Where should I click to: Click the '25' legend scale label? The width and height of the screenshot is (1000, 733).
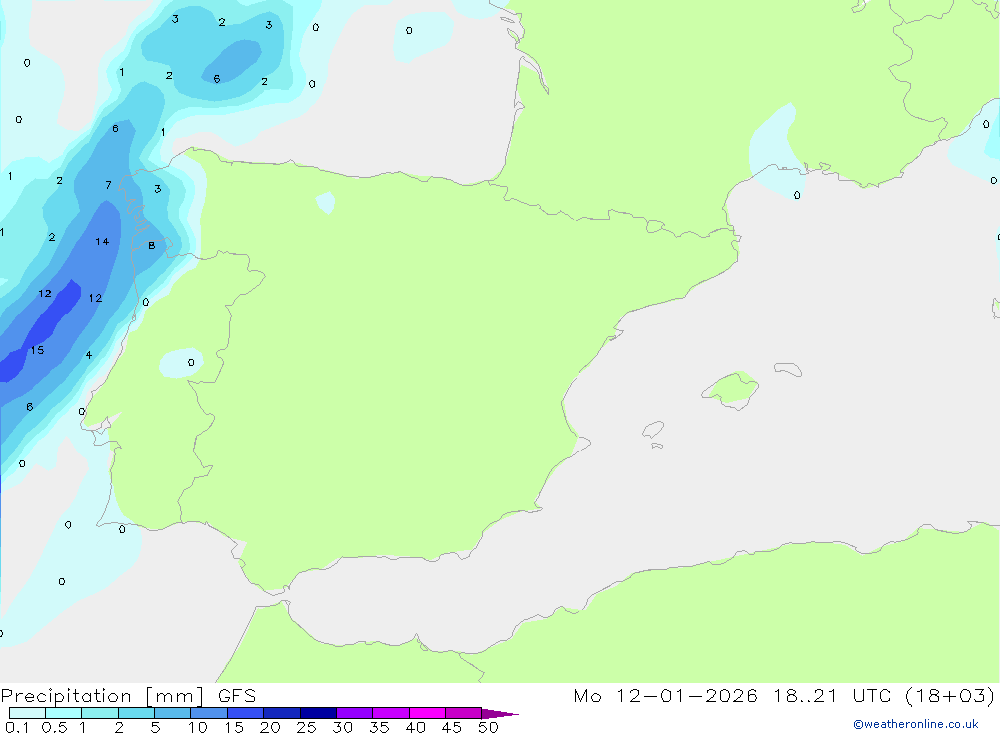point(307,727)
